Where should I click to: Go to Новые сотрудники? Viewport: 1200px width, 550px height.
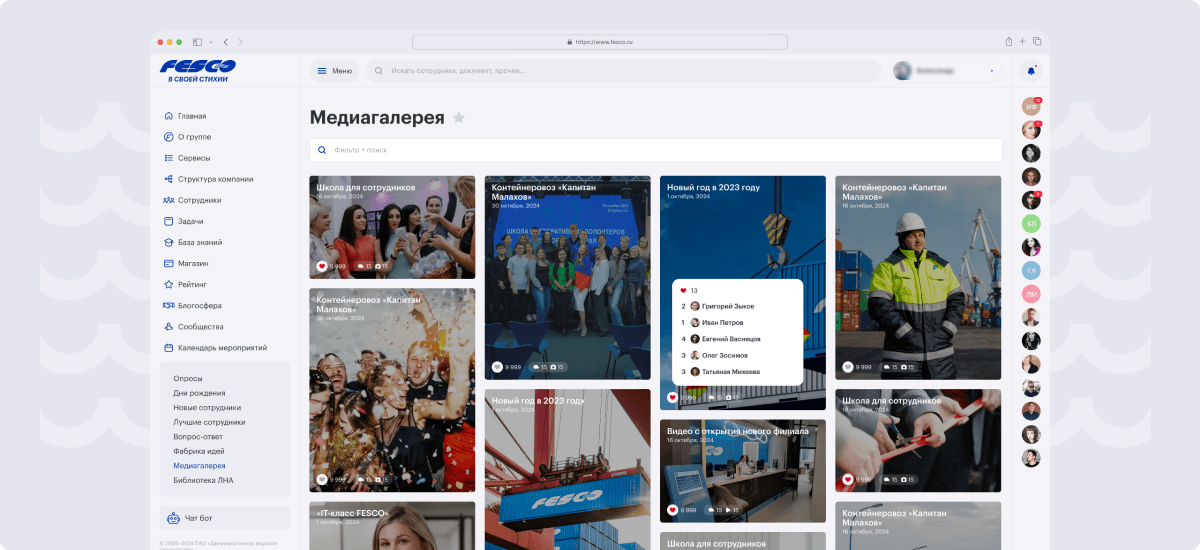click(207, 408)
